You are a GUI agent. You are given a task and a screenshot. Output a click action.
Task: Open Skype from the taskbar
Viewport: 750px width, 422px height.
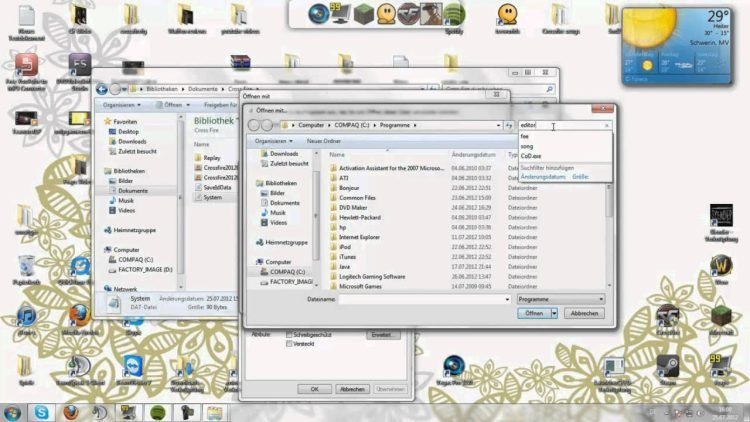(41, 412)
